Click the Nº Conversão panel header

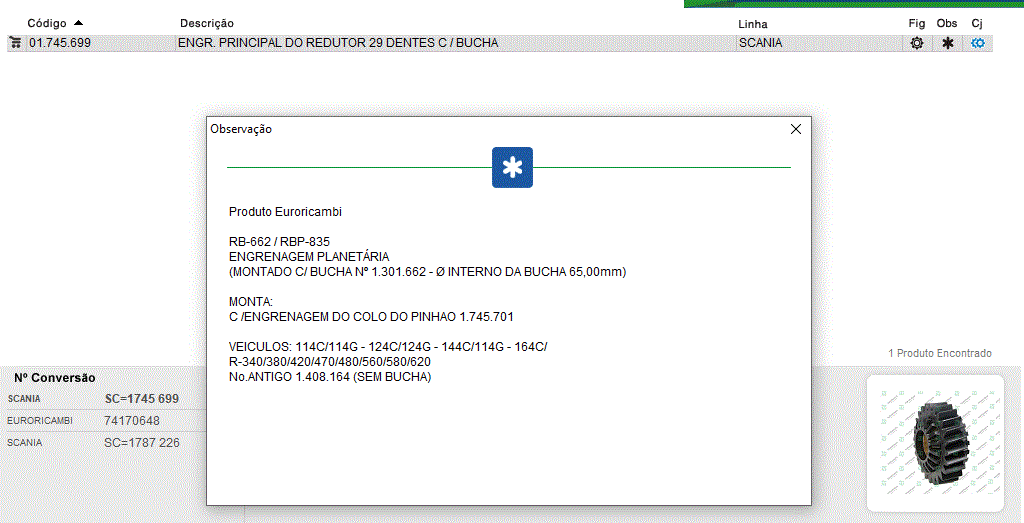[55, 378]
